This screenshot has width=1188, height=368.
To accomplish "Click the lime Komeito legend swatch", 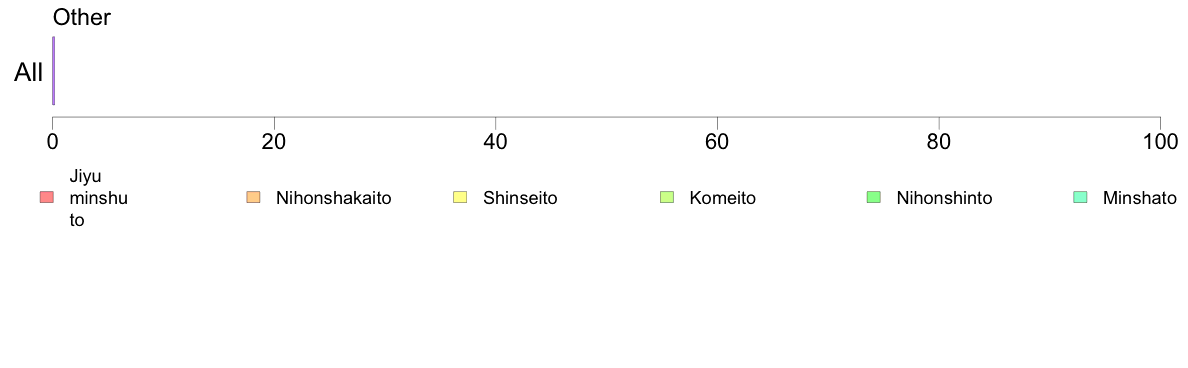I will (x=667, y=198).
